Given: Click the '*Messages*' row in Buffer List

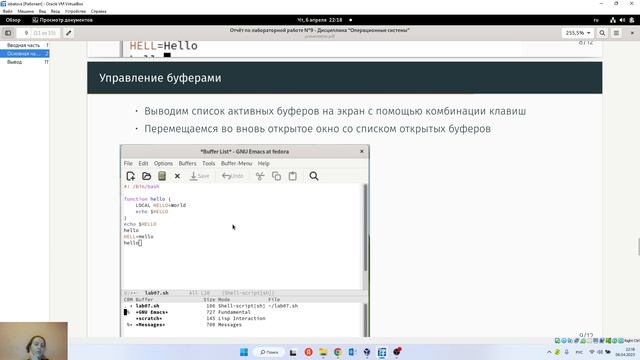Looking at the screenshot, I should click(183, 325).
